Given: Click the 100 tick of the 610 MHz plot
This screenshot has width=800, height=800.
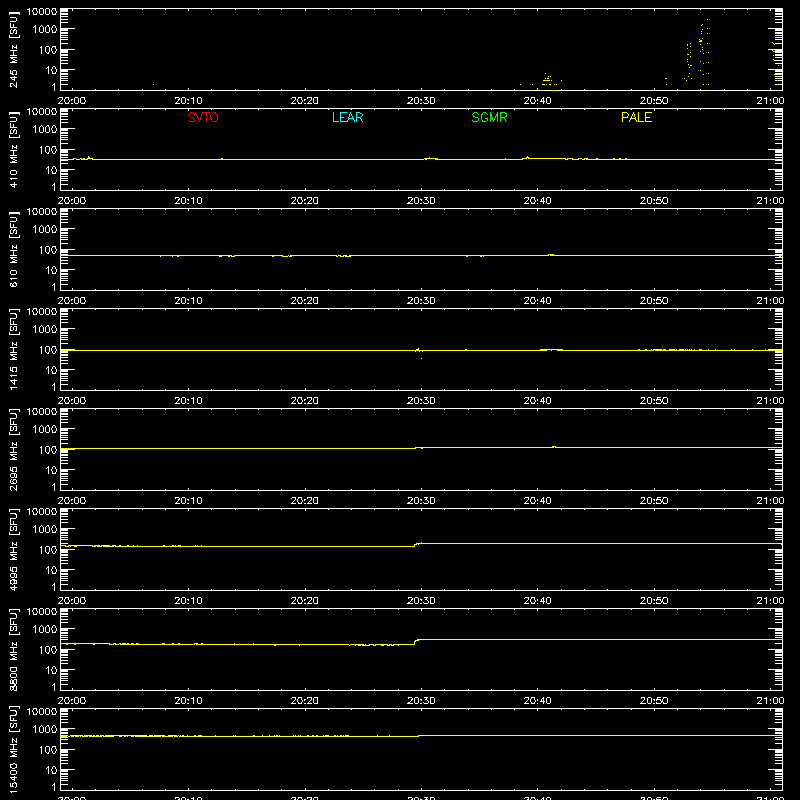Looking at the screenshot, I should click(x=48, y=250).
